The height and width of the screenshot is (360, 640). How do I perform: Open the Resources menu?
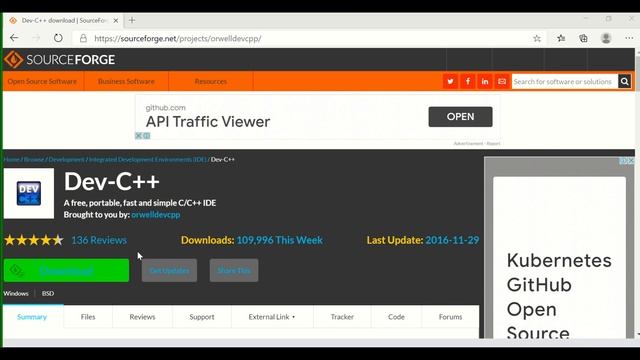point(211,81)
